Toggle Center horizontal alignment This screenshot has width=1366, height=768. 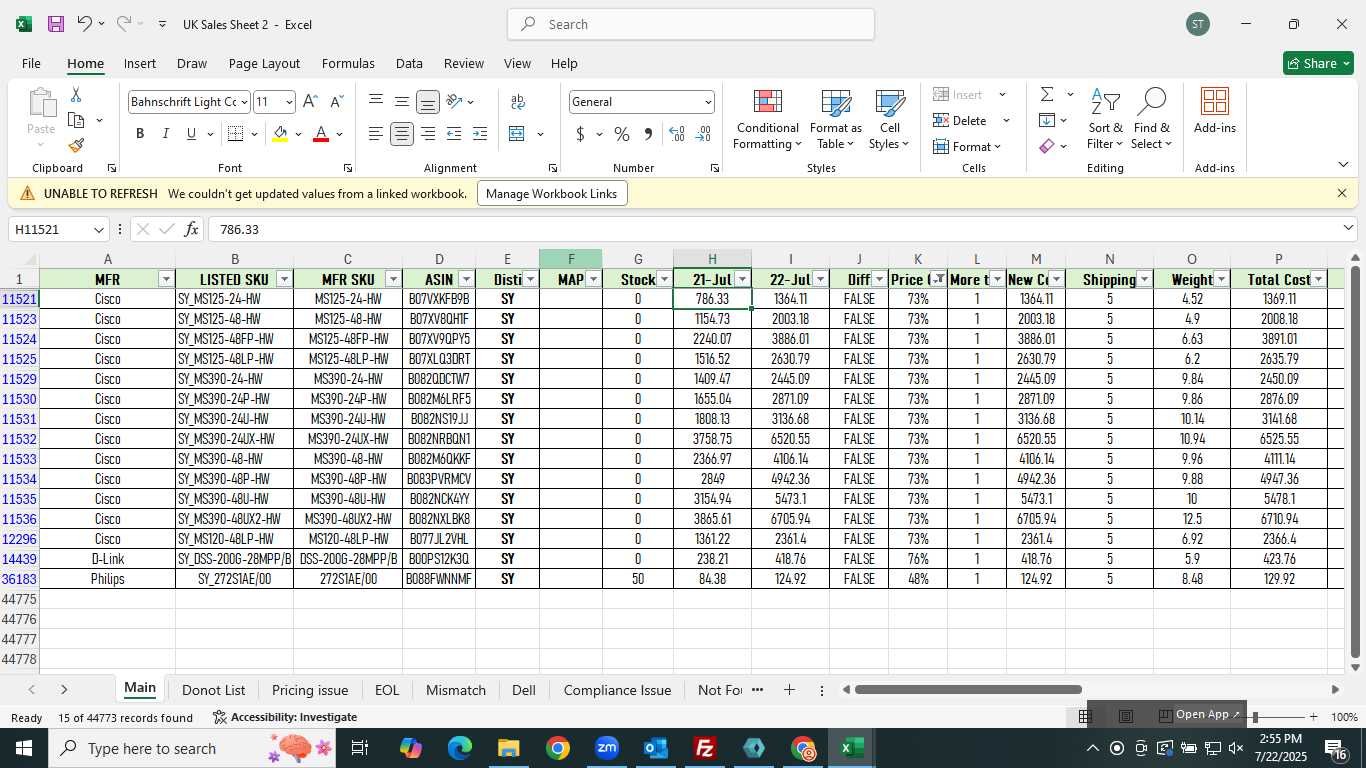click(402, 134)
